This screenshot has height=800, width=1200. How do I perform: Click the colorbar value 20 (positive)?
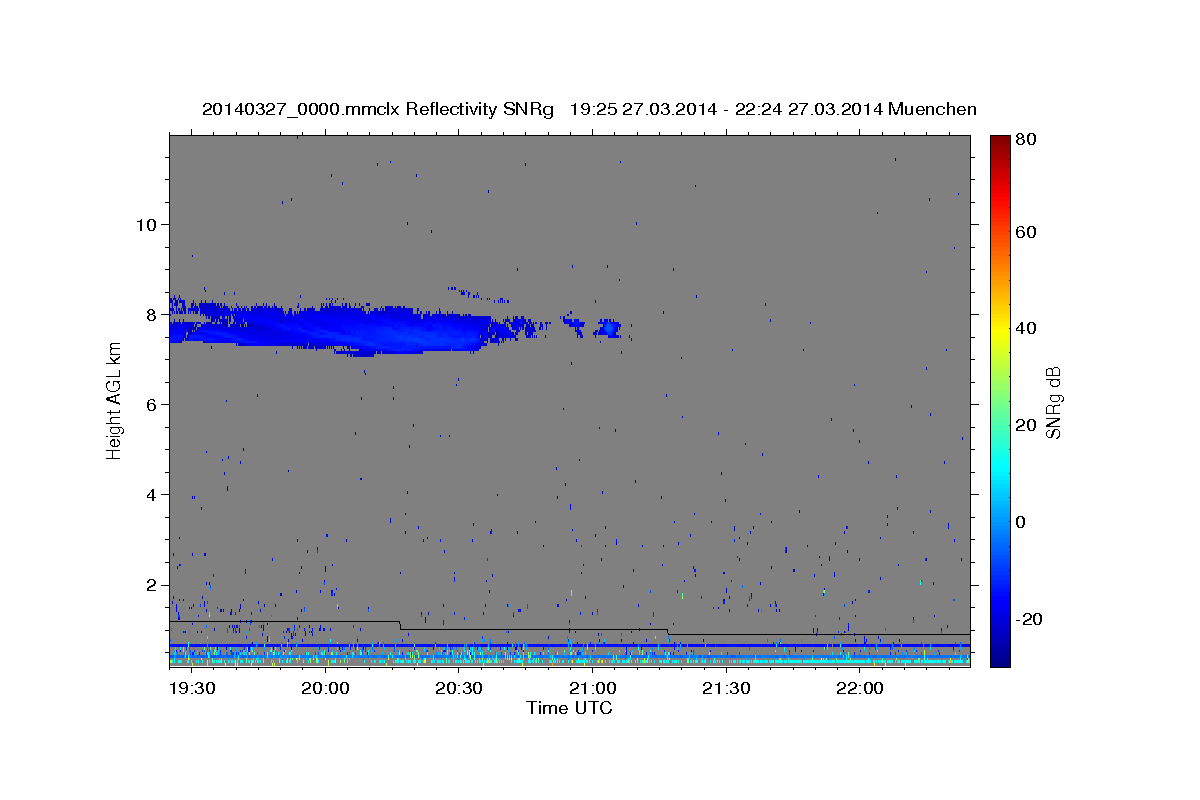coord(1025,425)
